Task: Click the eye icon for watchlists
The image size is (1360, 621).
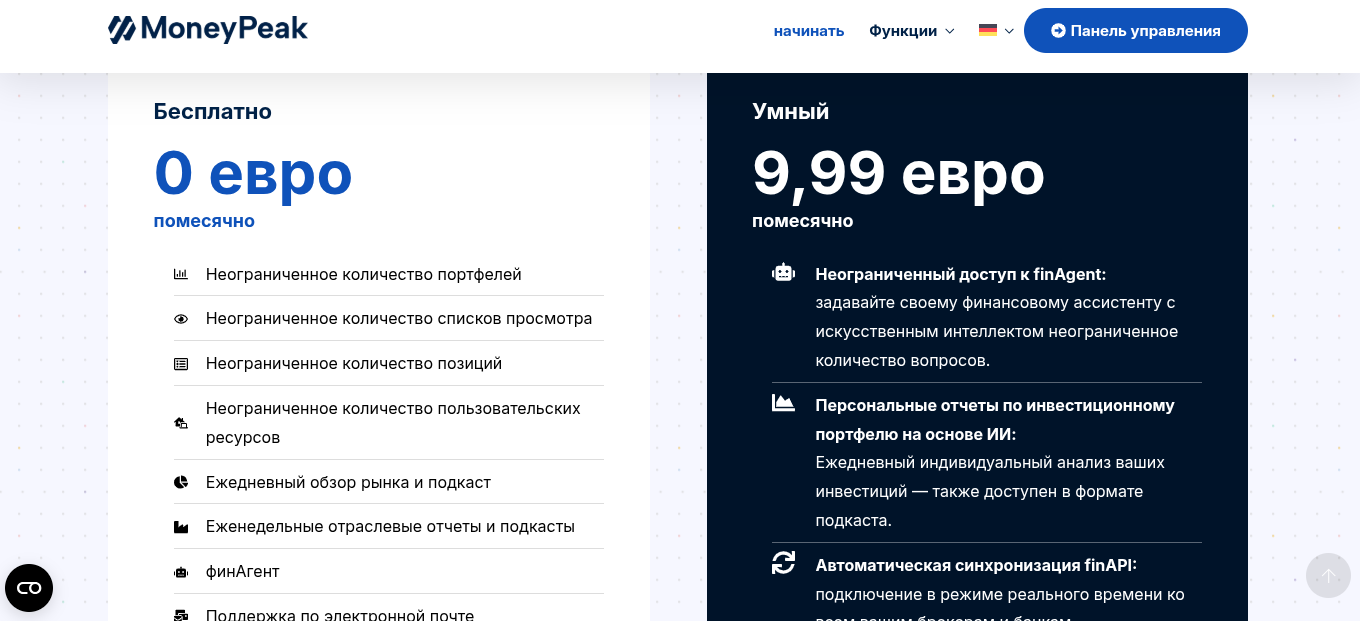Action: point(181,319)
